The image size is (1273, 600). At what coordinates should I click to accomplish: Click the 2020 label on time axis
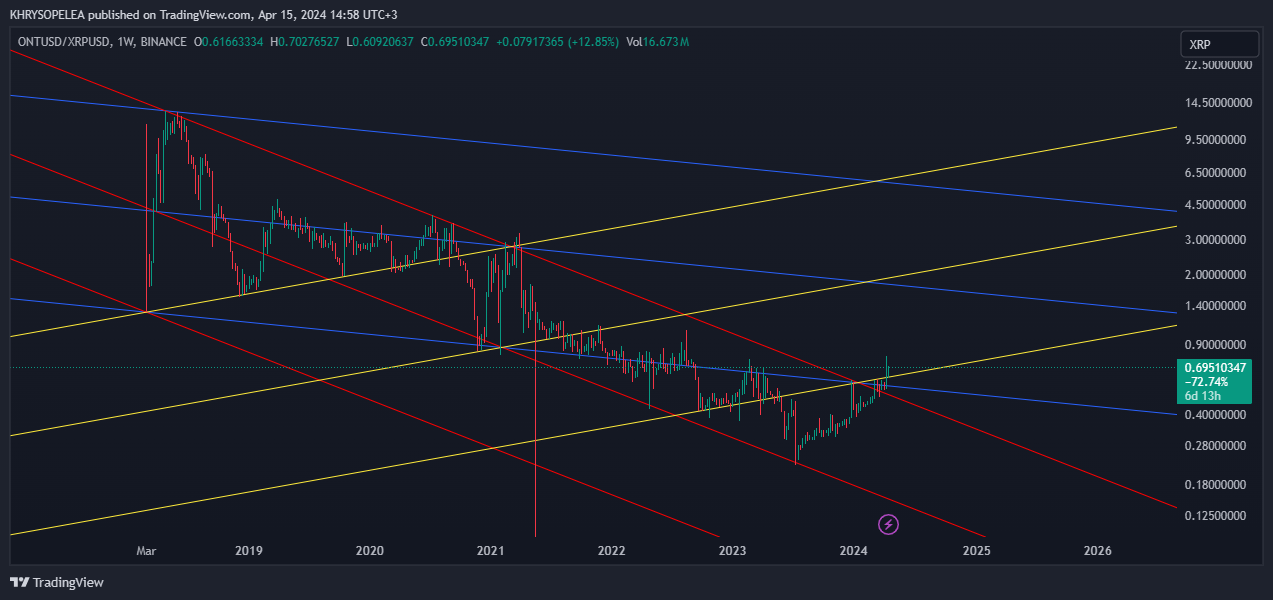pyautogui.click(x=370, y=551)
